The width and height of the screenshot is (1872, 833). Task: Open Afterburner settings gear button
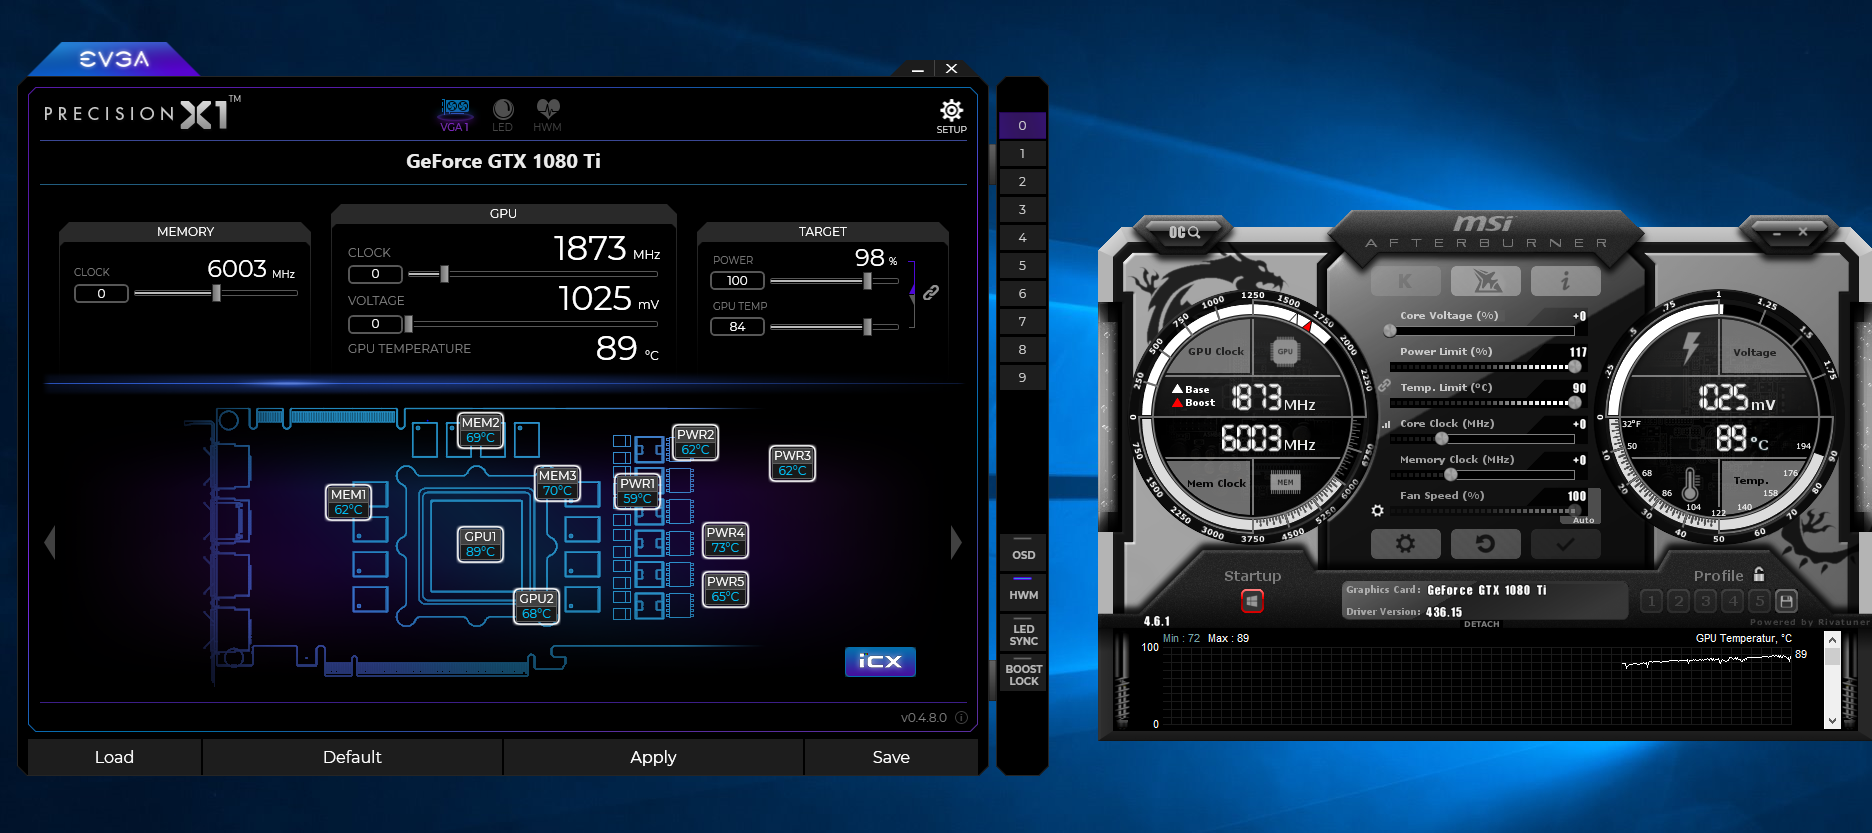[x=1405, y=544]
